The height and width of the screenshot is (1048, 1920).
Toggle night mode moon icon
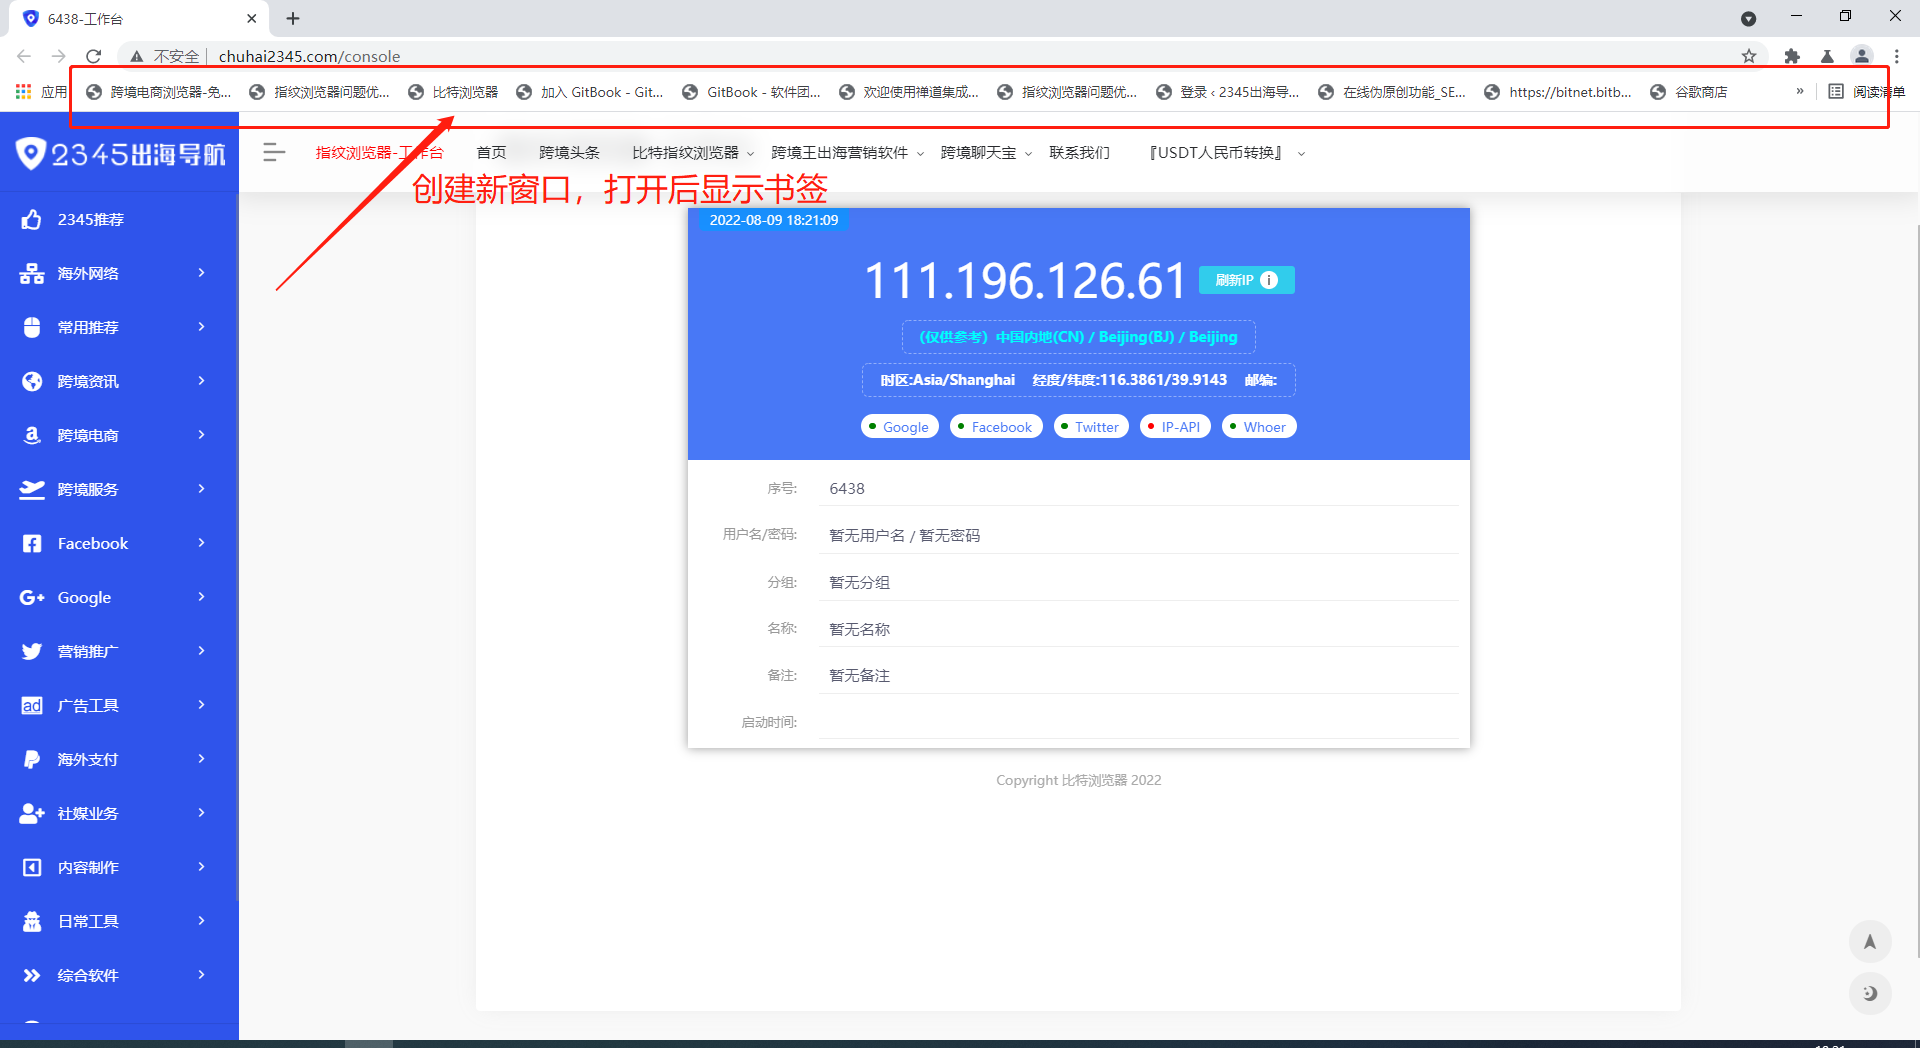(x=1869, y=993)
